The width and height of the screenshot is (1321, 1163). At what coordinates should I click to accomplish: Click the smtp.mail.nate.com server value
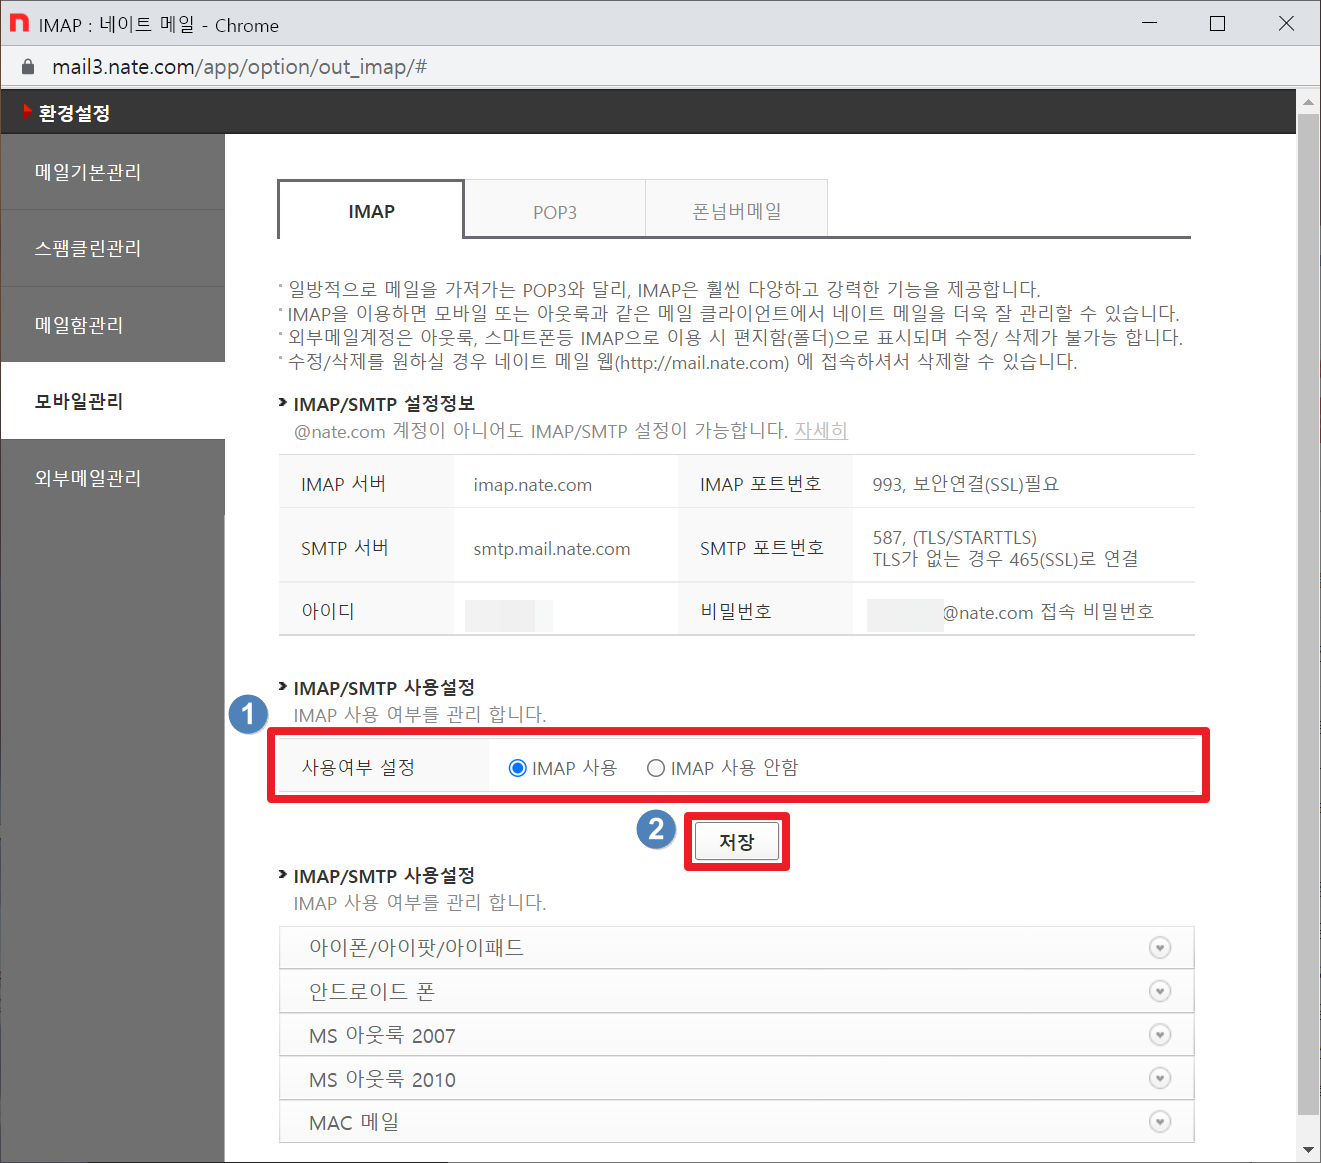click(552, 549)
